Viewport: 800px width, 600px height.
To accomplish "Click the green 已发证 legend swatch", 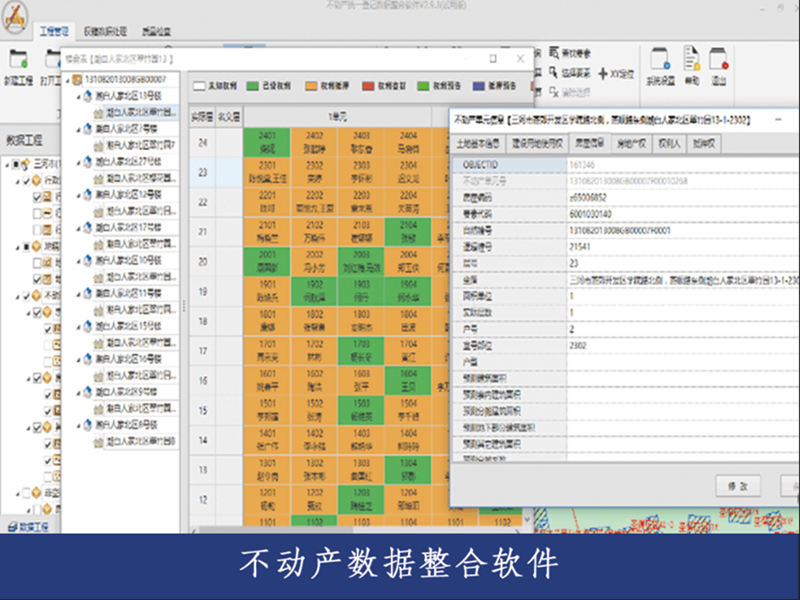I will click(253, 87).
